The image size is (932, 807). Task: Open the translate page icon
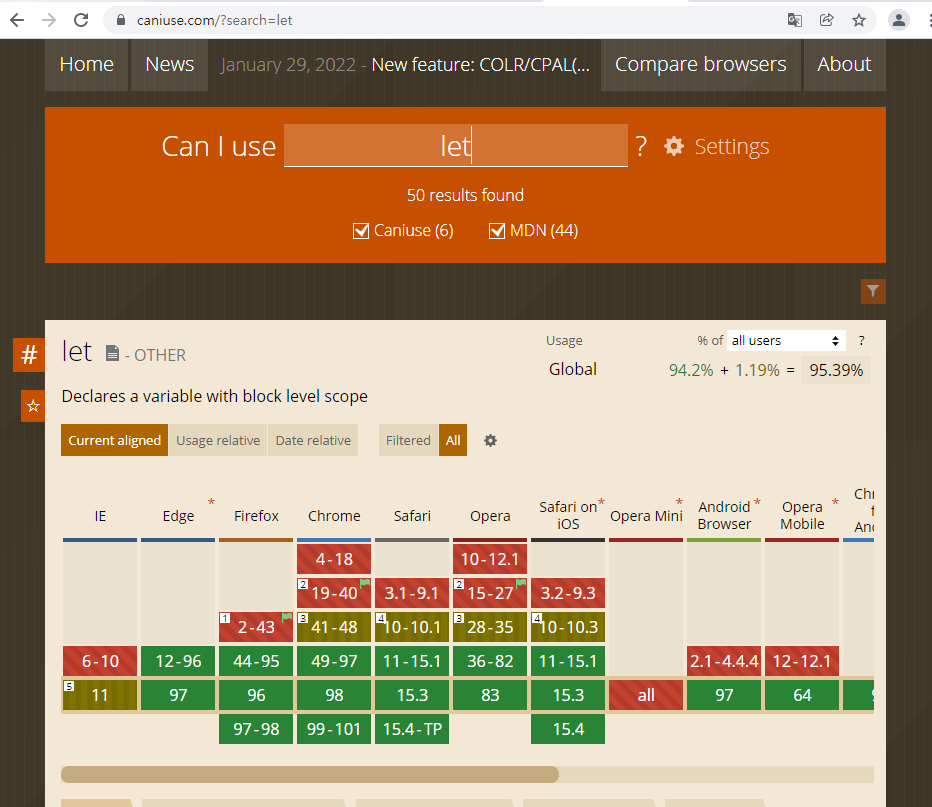[795, 20]
